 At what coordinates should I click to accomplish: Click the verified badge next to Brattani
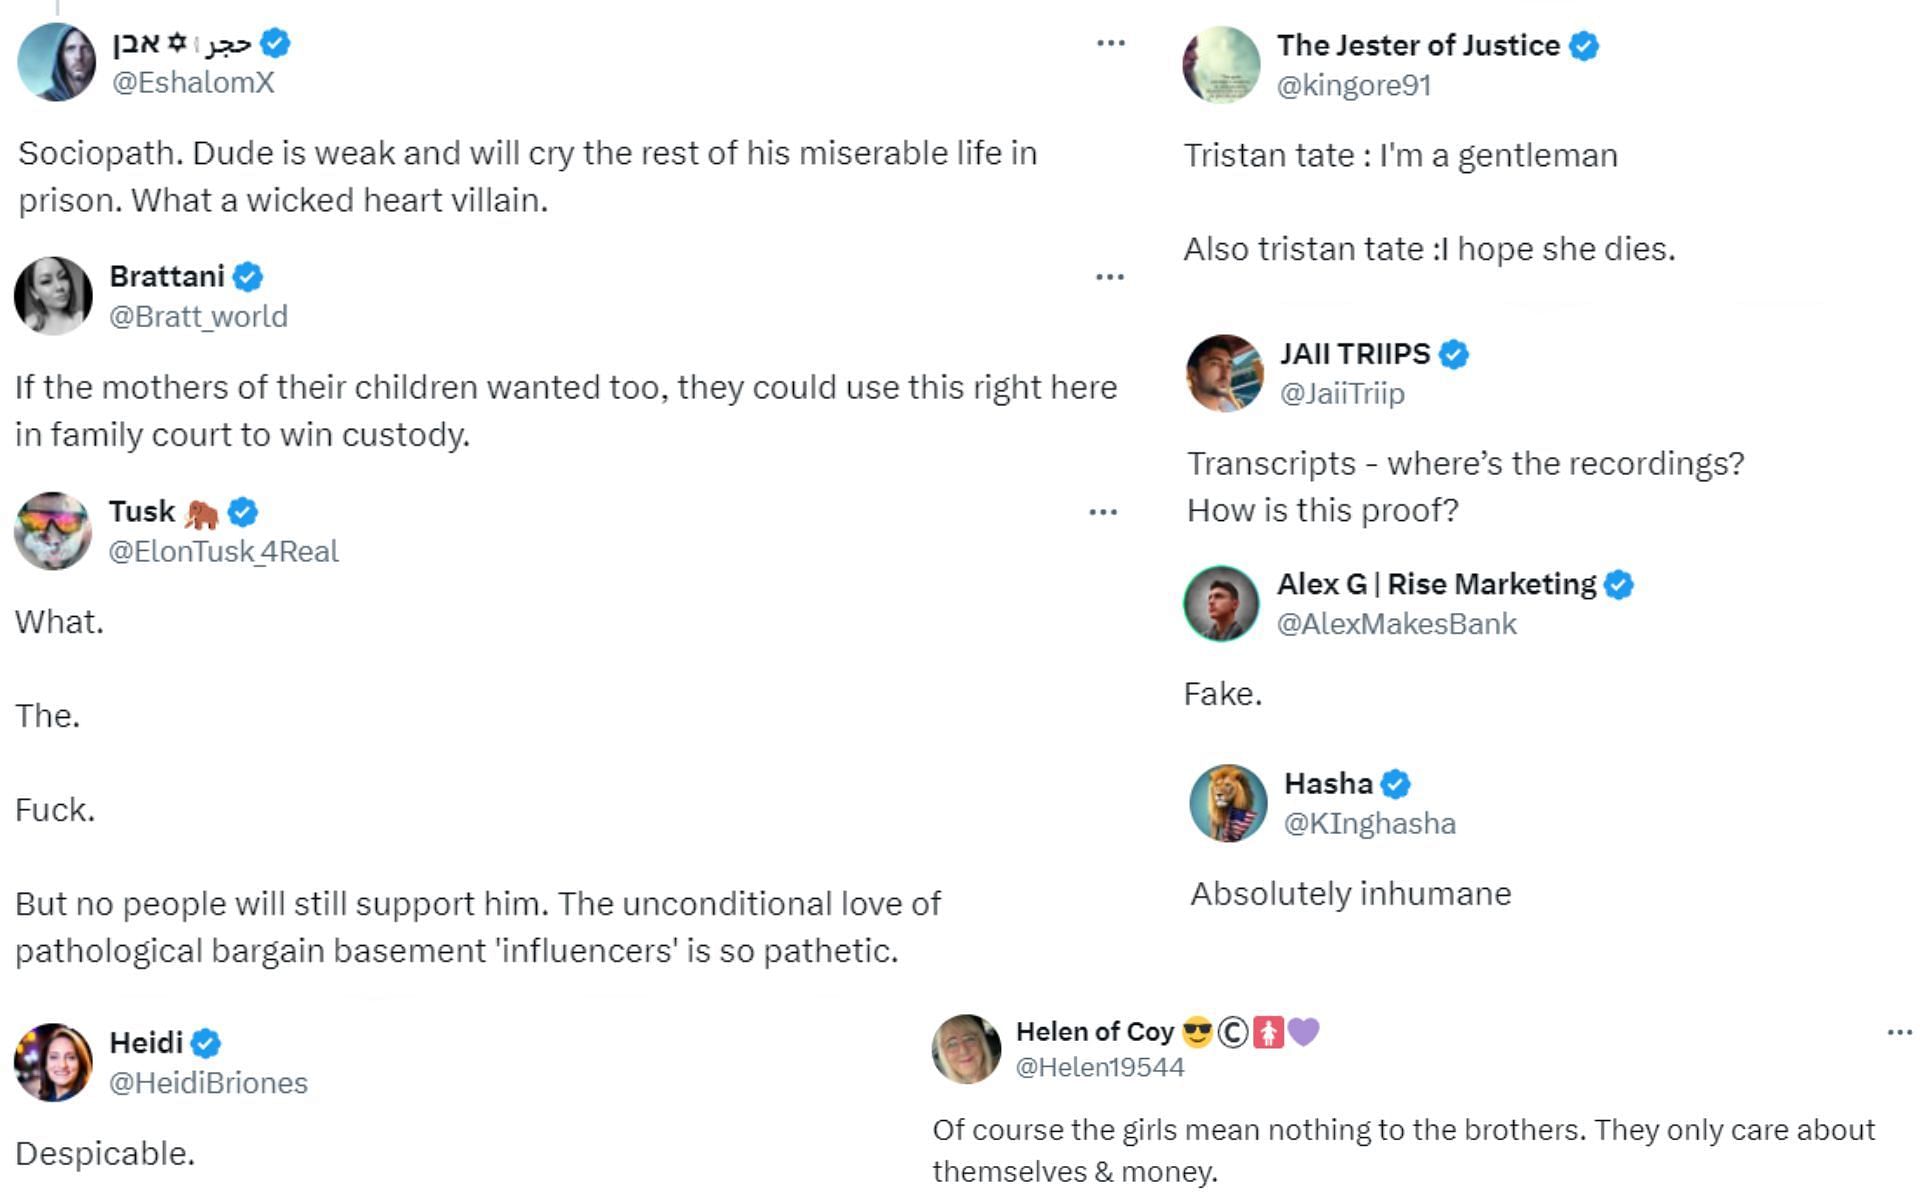coord(248,277)
